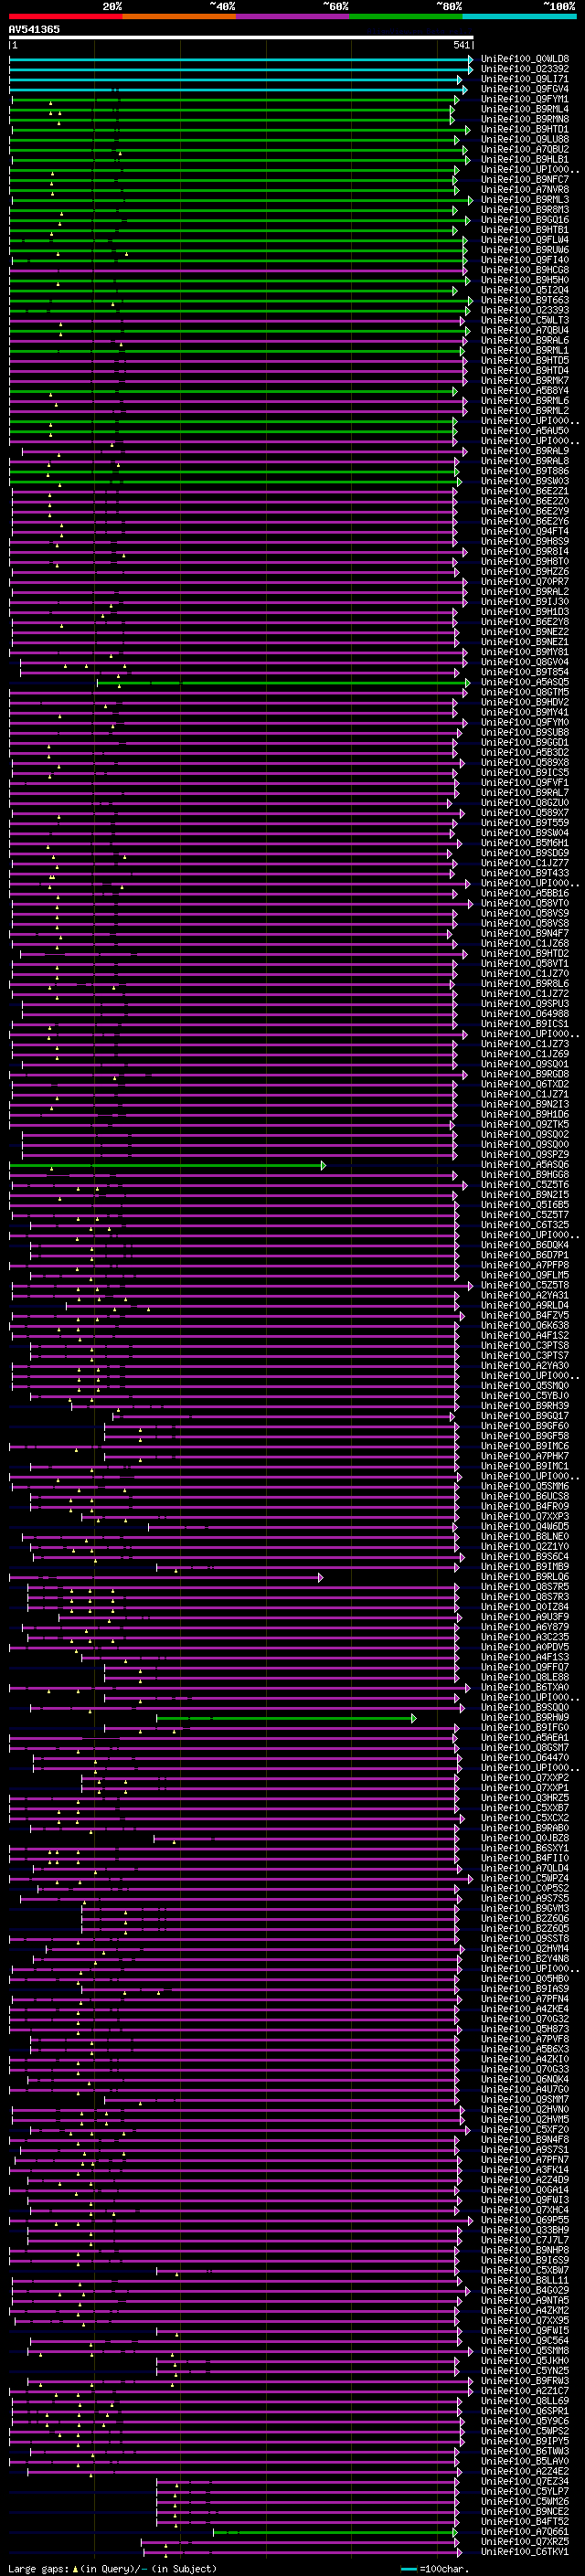Click the cyan ~100% identity legend segment
Screen dimensions: 585x2576
pos(519,16)
